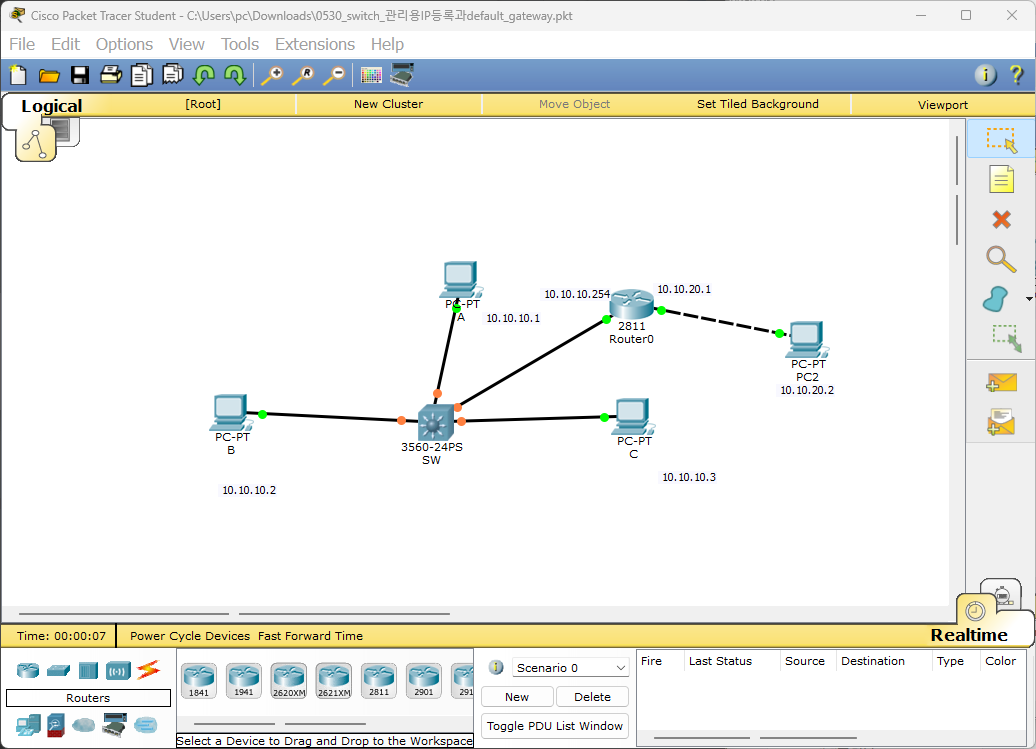Click the Redo green arrow icon
The height and width of the screenshot is (749, 1036).
click(235, 75)
